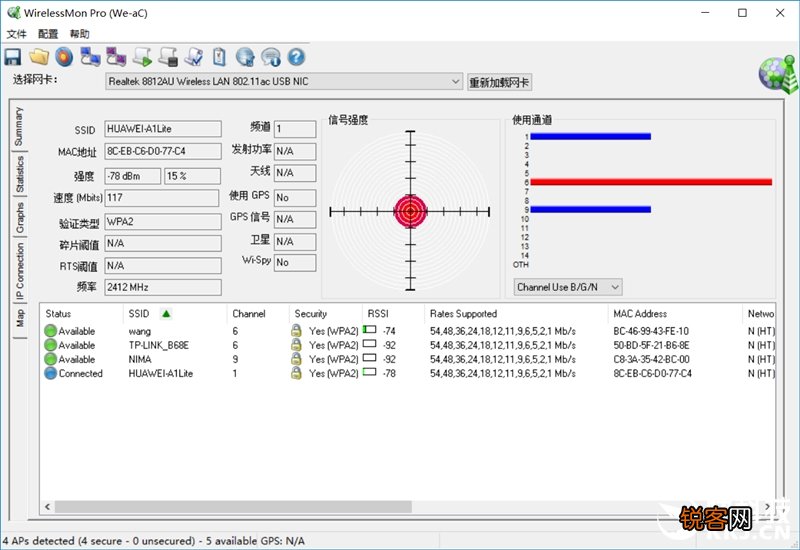This screenshot has height=550, width=800.
Task: Switch to the Map tab
Action: [19, 318]
